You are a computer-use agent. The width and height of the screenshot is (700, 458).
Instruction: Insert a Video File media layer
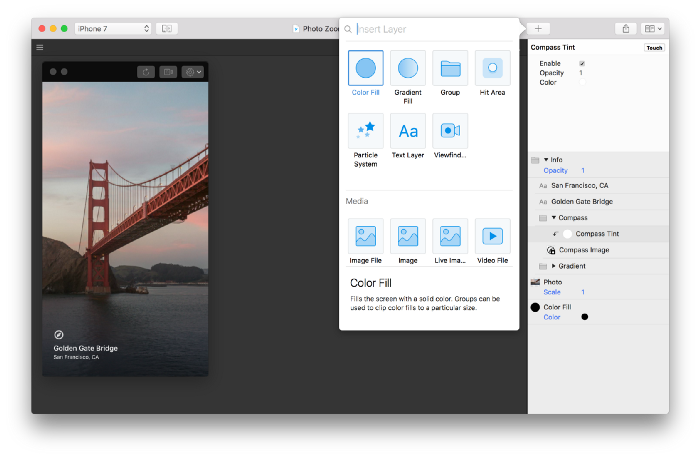[x=492, y=236]
